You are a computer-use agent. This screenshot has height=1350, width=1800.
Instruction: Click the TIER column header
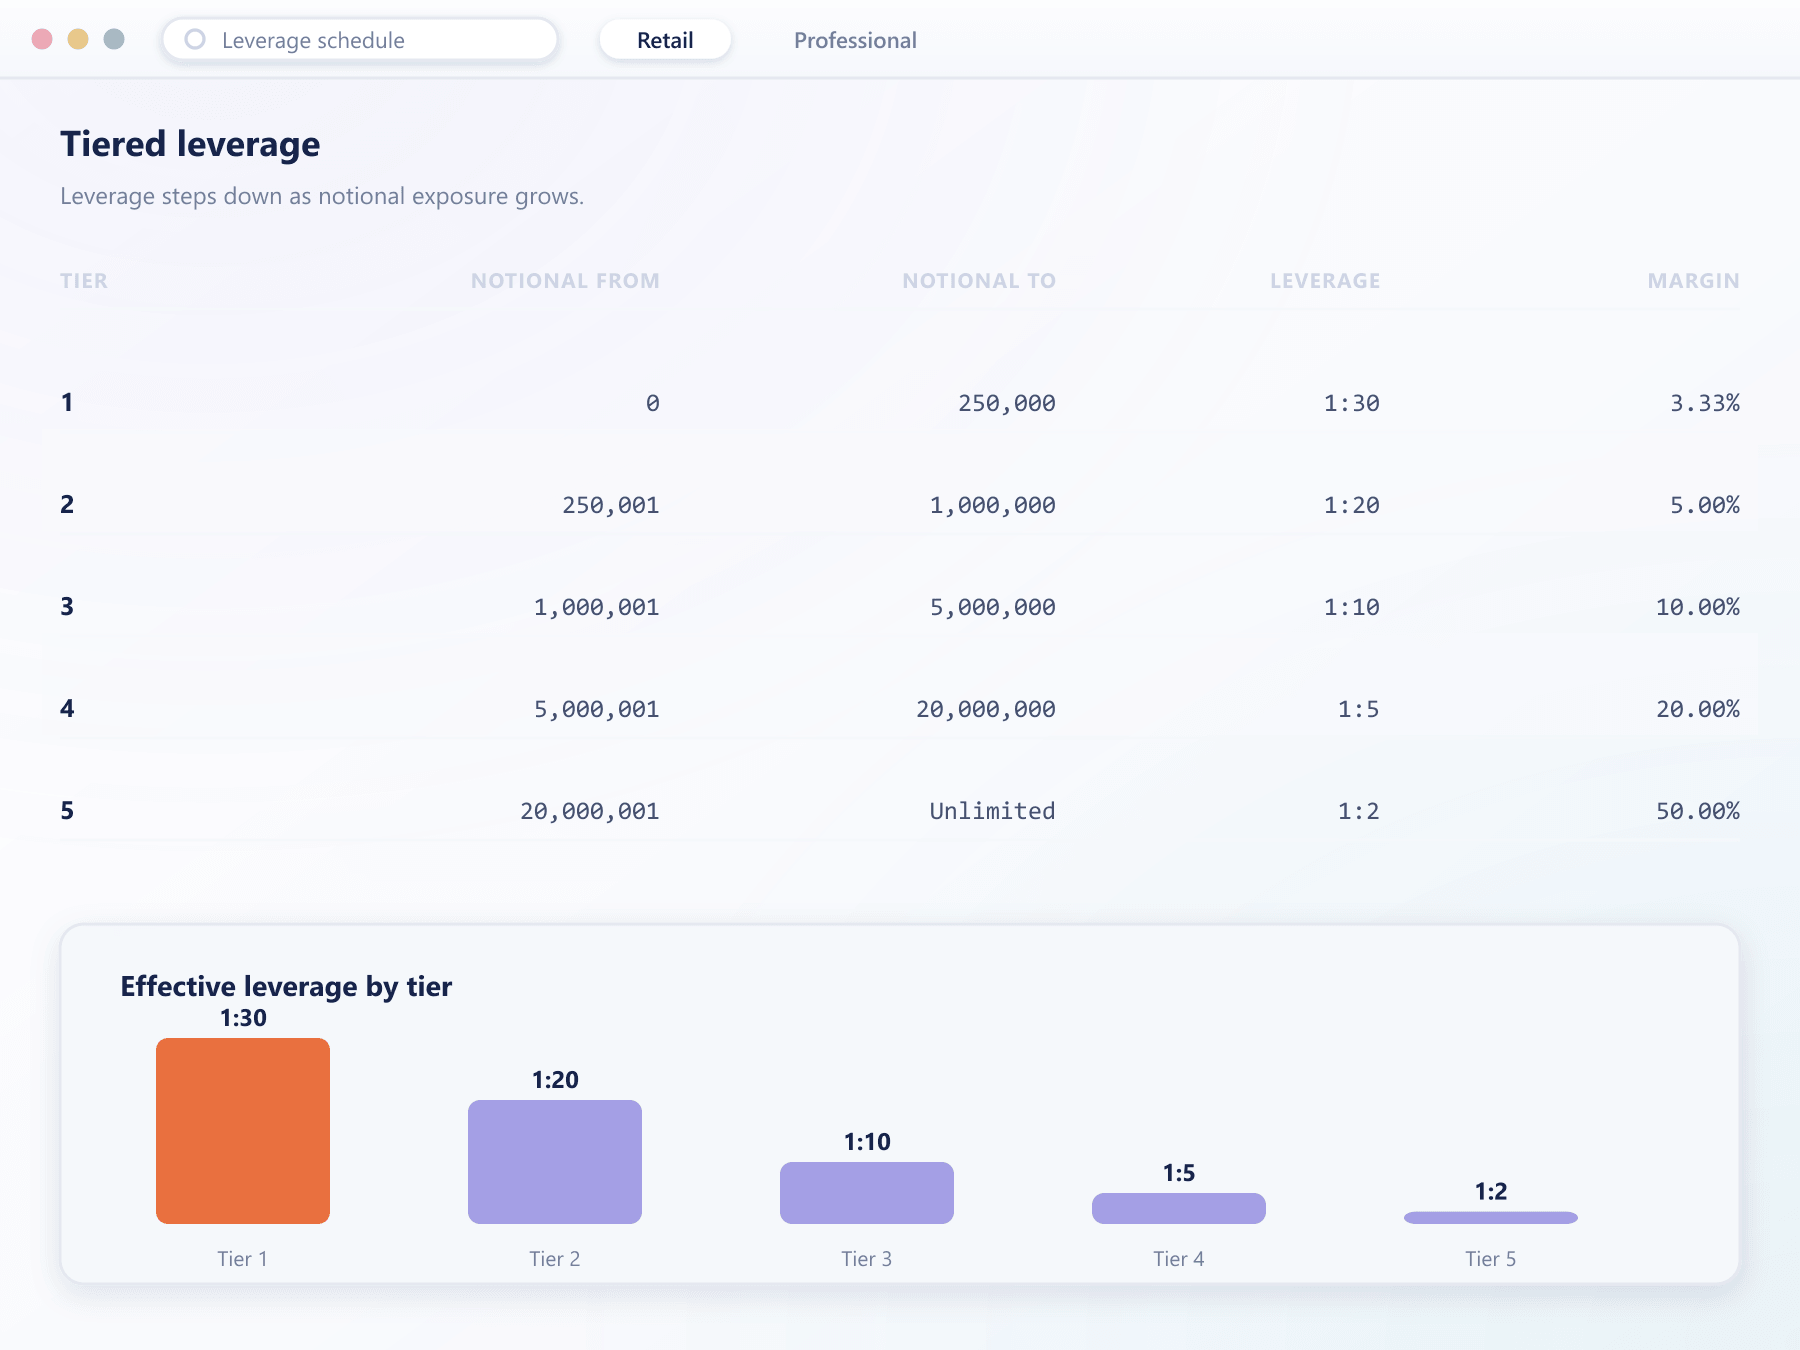(x=84, y=281)
